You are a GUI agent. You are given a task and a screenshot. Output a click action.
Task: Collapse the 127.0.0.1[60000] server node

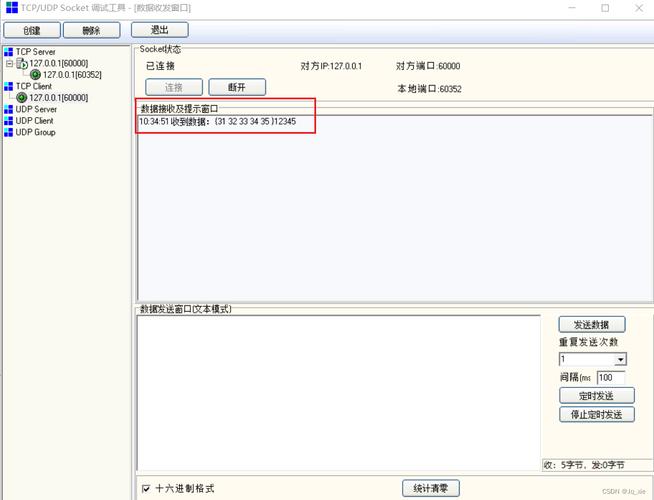(x=9, y=63)
